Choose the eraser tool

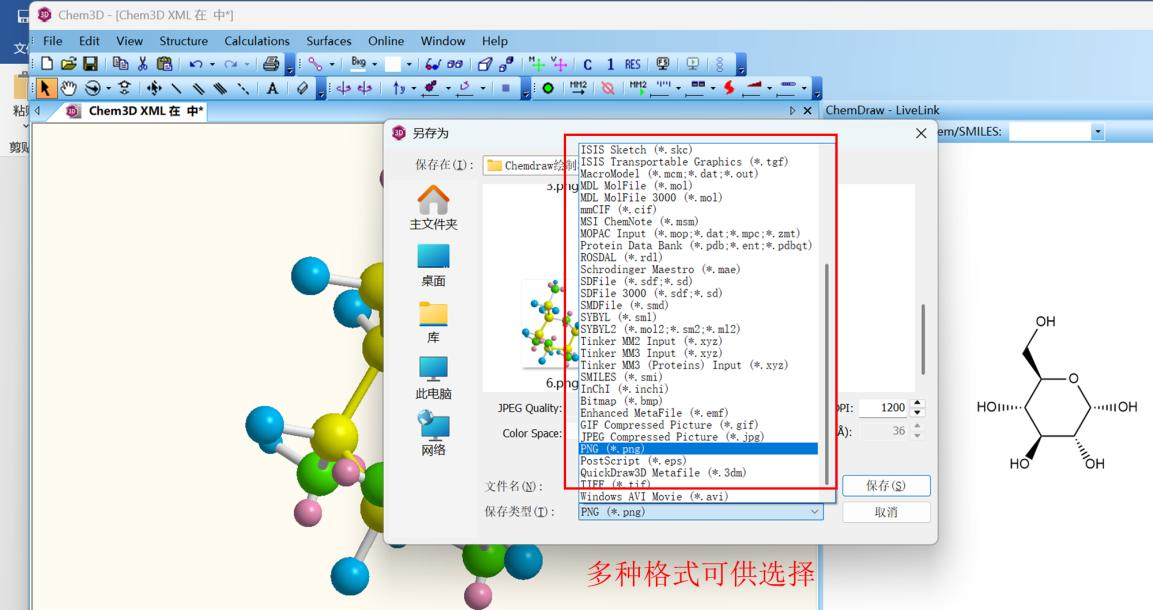click(303, 87)
